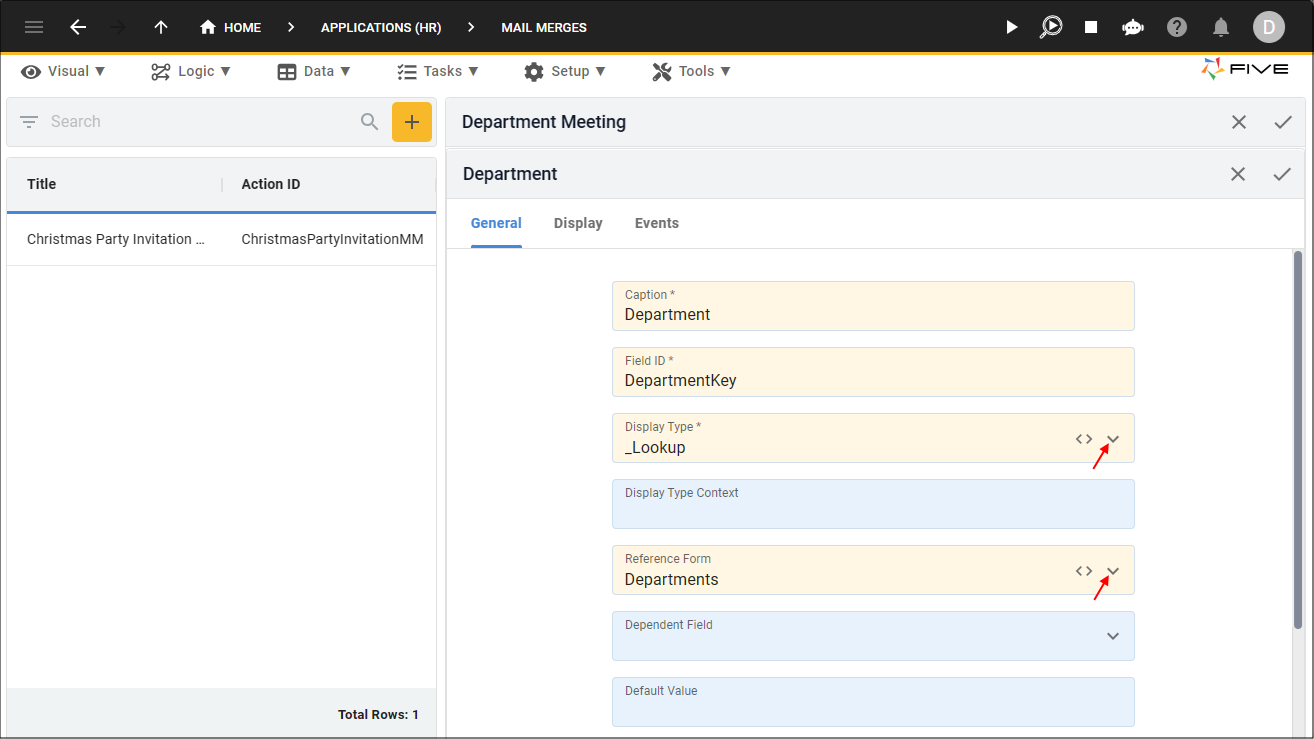Select the Christmas Party Invitation row
The width and height of the screenshot is (1314, 739).
tap(221, 239)
